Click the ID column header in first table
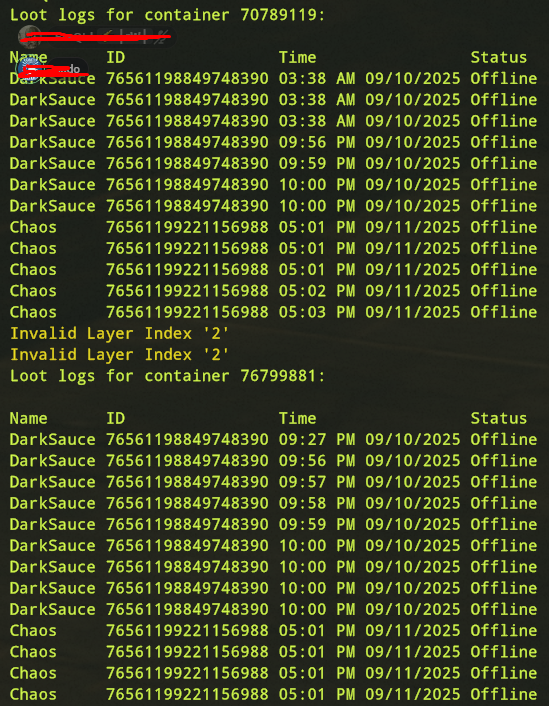 point(115,58)
